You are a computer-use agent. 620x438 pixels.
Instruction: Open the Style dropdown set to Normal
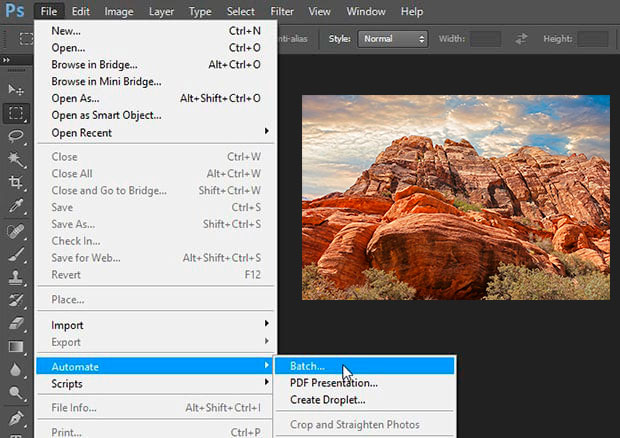(x=393, y=39)
